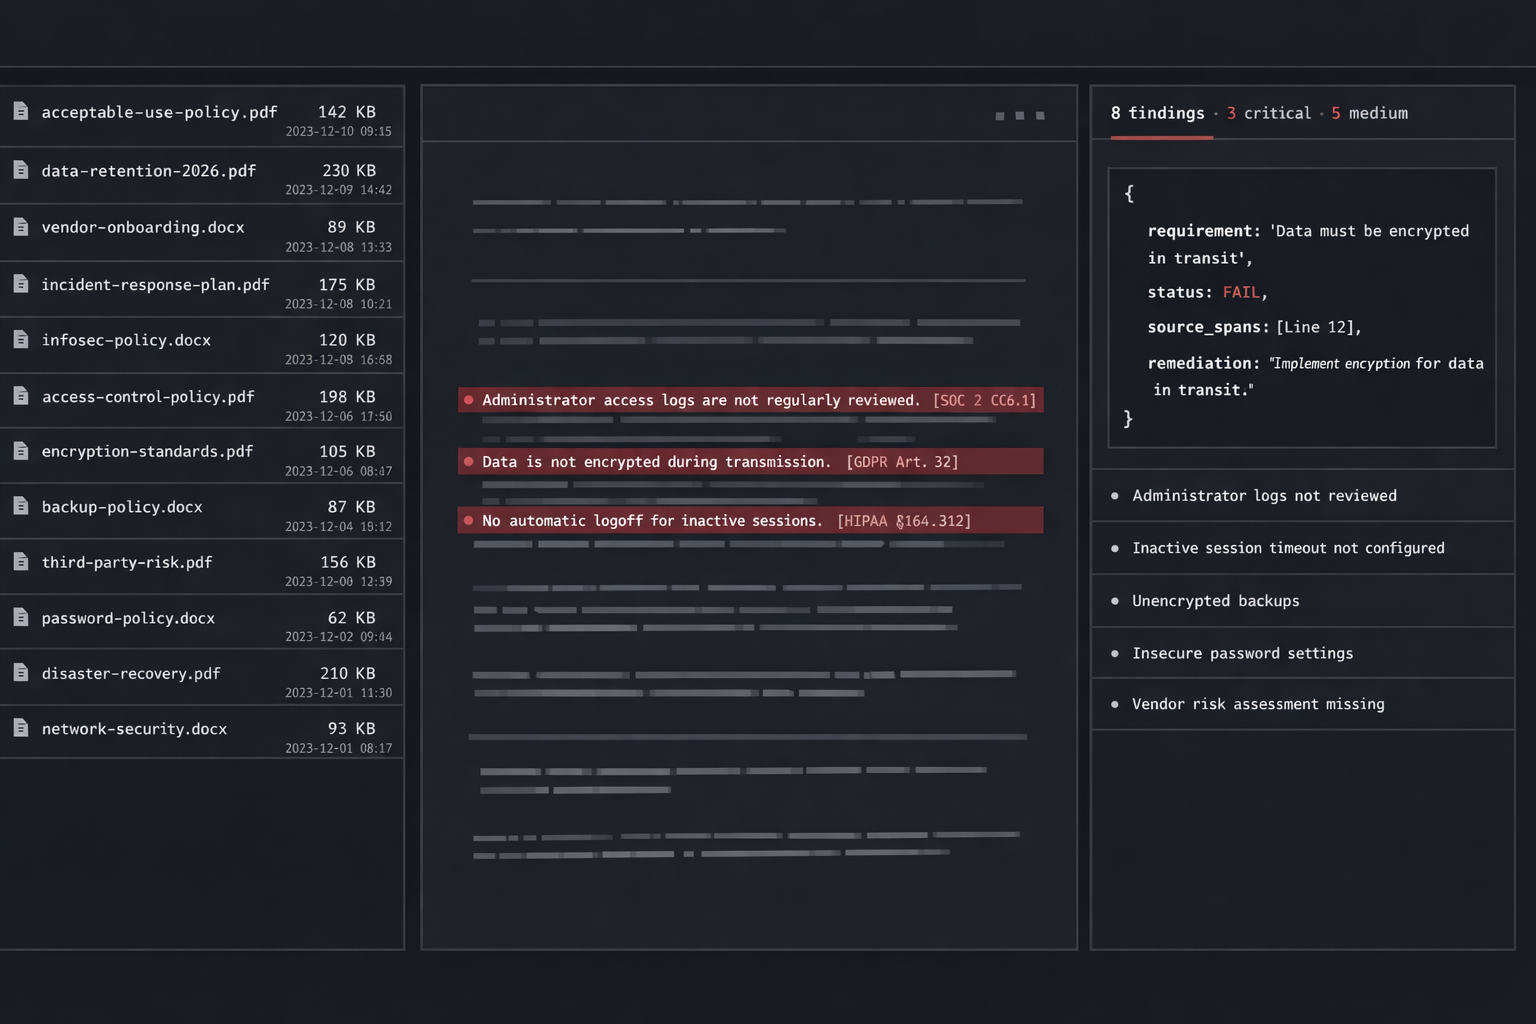This screenshot has width=1536, height=1024.
Task: Filter by 3 critical findings
Action: 1268,113
